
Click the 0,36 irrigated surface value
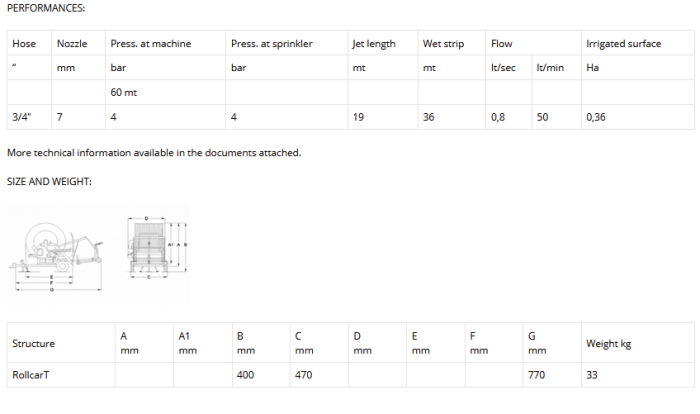(x=596, y=117)
